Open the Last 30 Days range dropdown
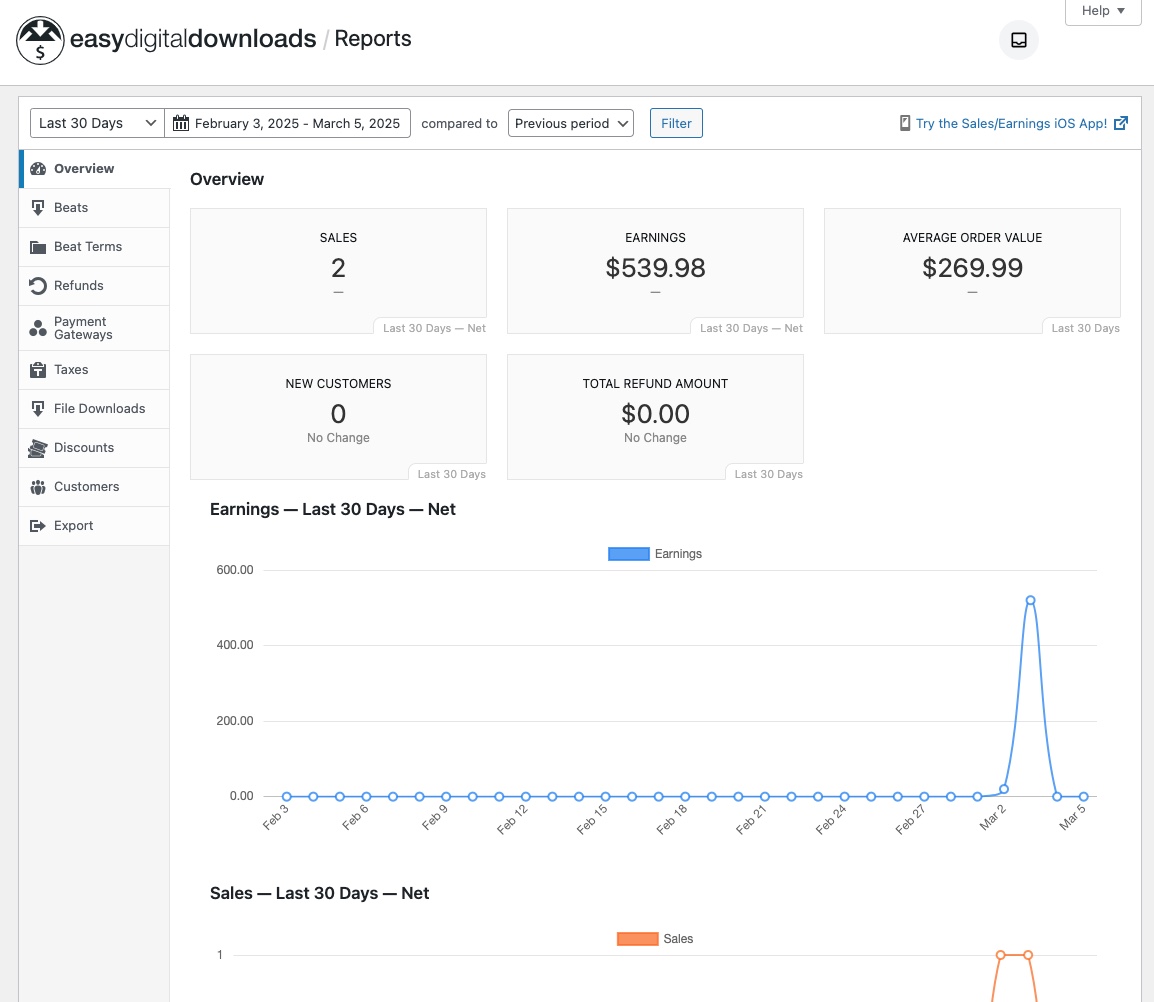Image resolution: width=1154 pixels, height=1002 pixels. coord(96,123)
